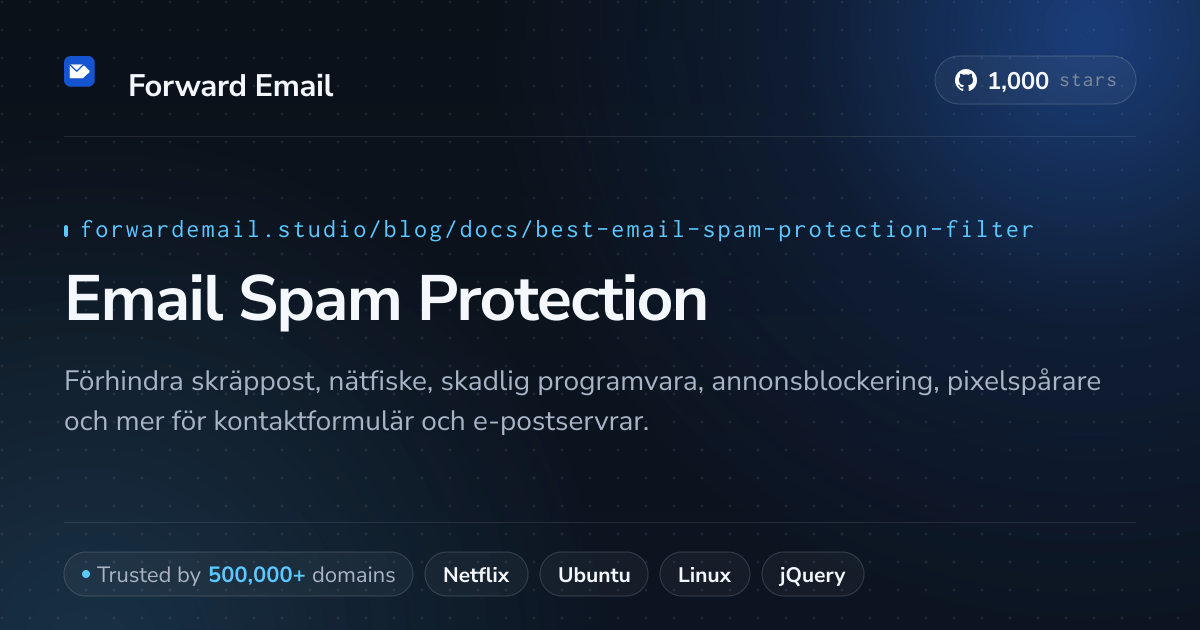Image resolution: width=1200 pixels, height=630 pixels.
Task: Open the forwardemail.studio blog URL link
Action: tap(557, 230)
